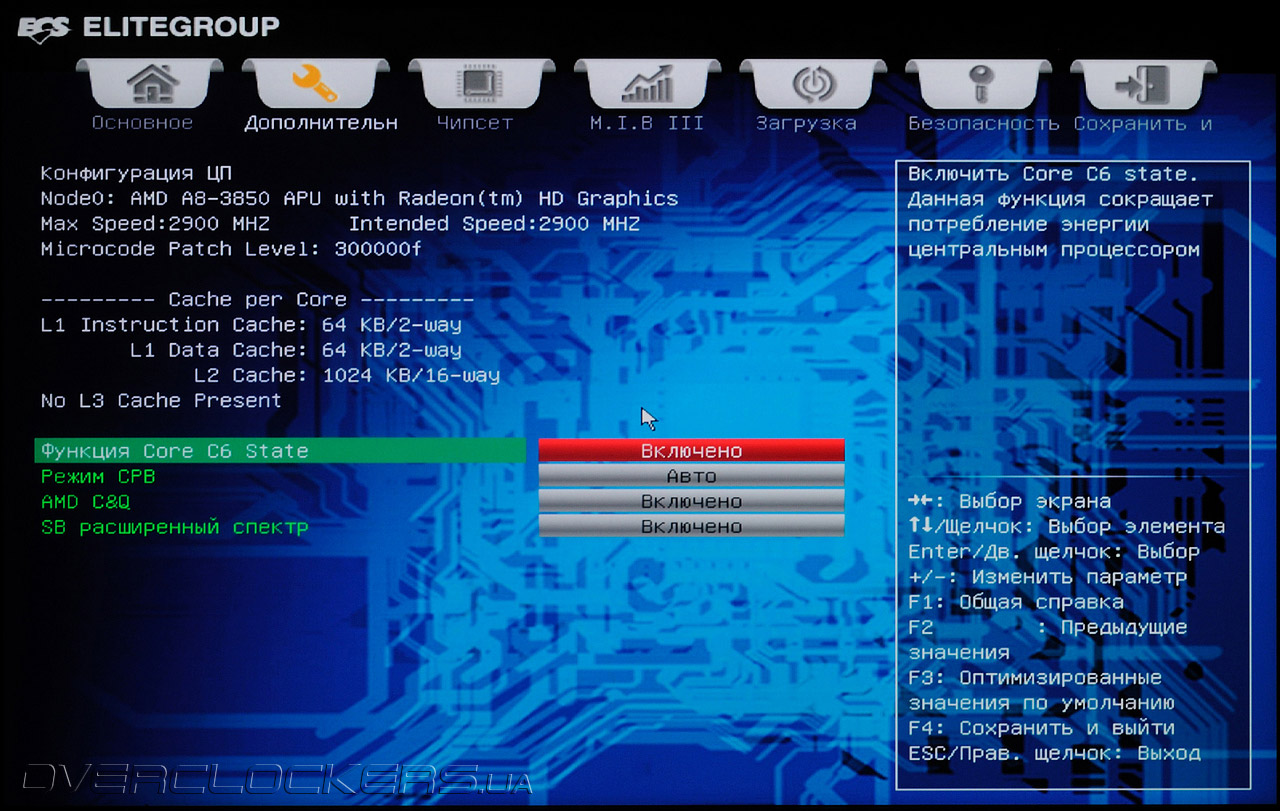Go to M.I.B III chart icon
The height and width of the screenshot is (811, 1280).
point(648,84)
